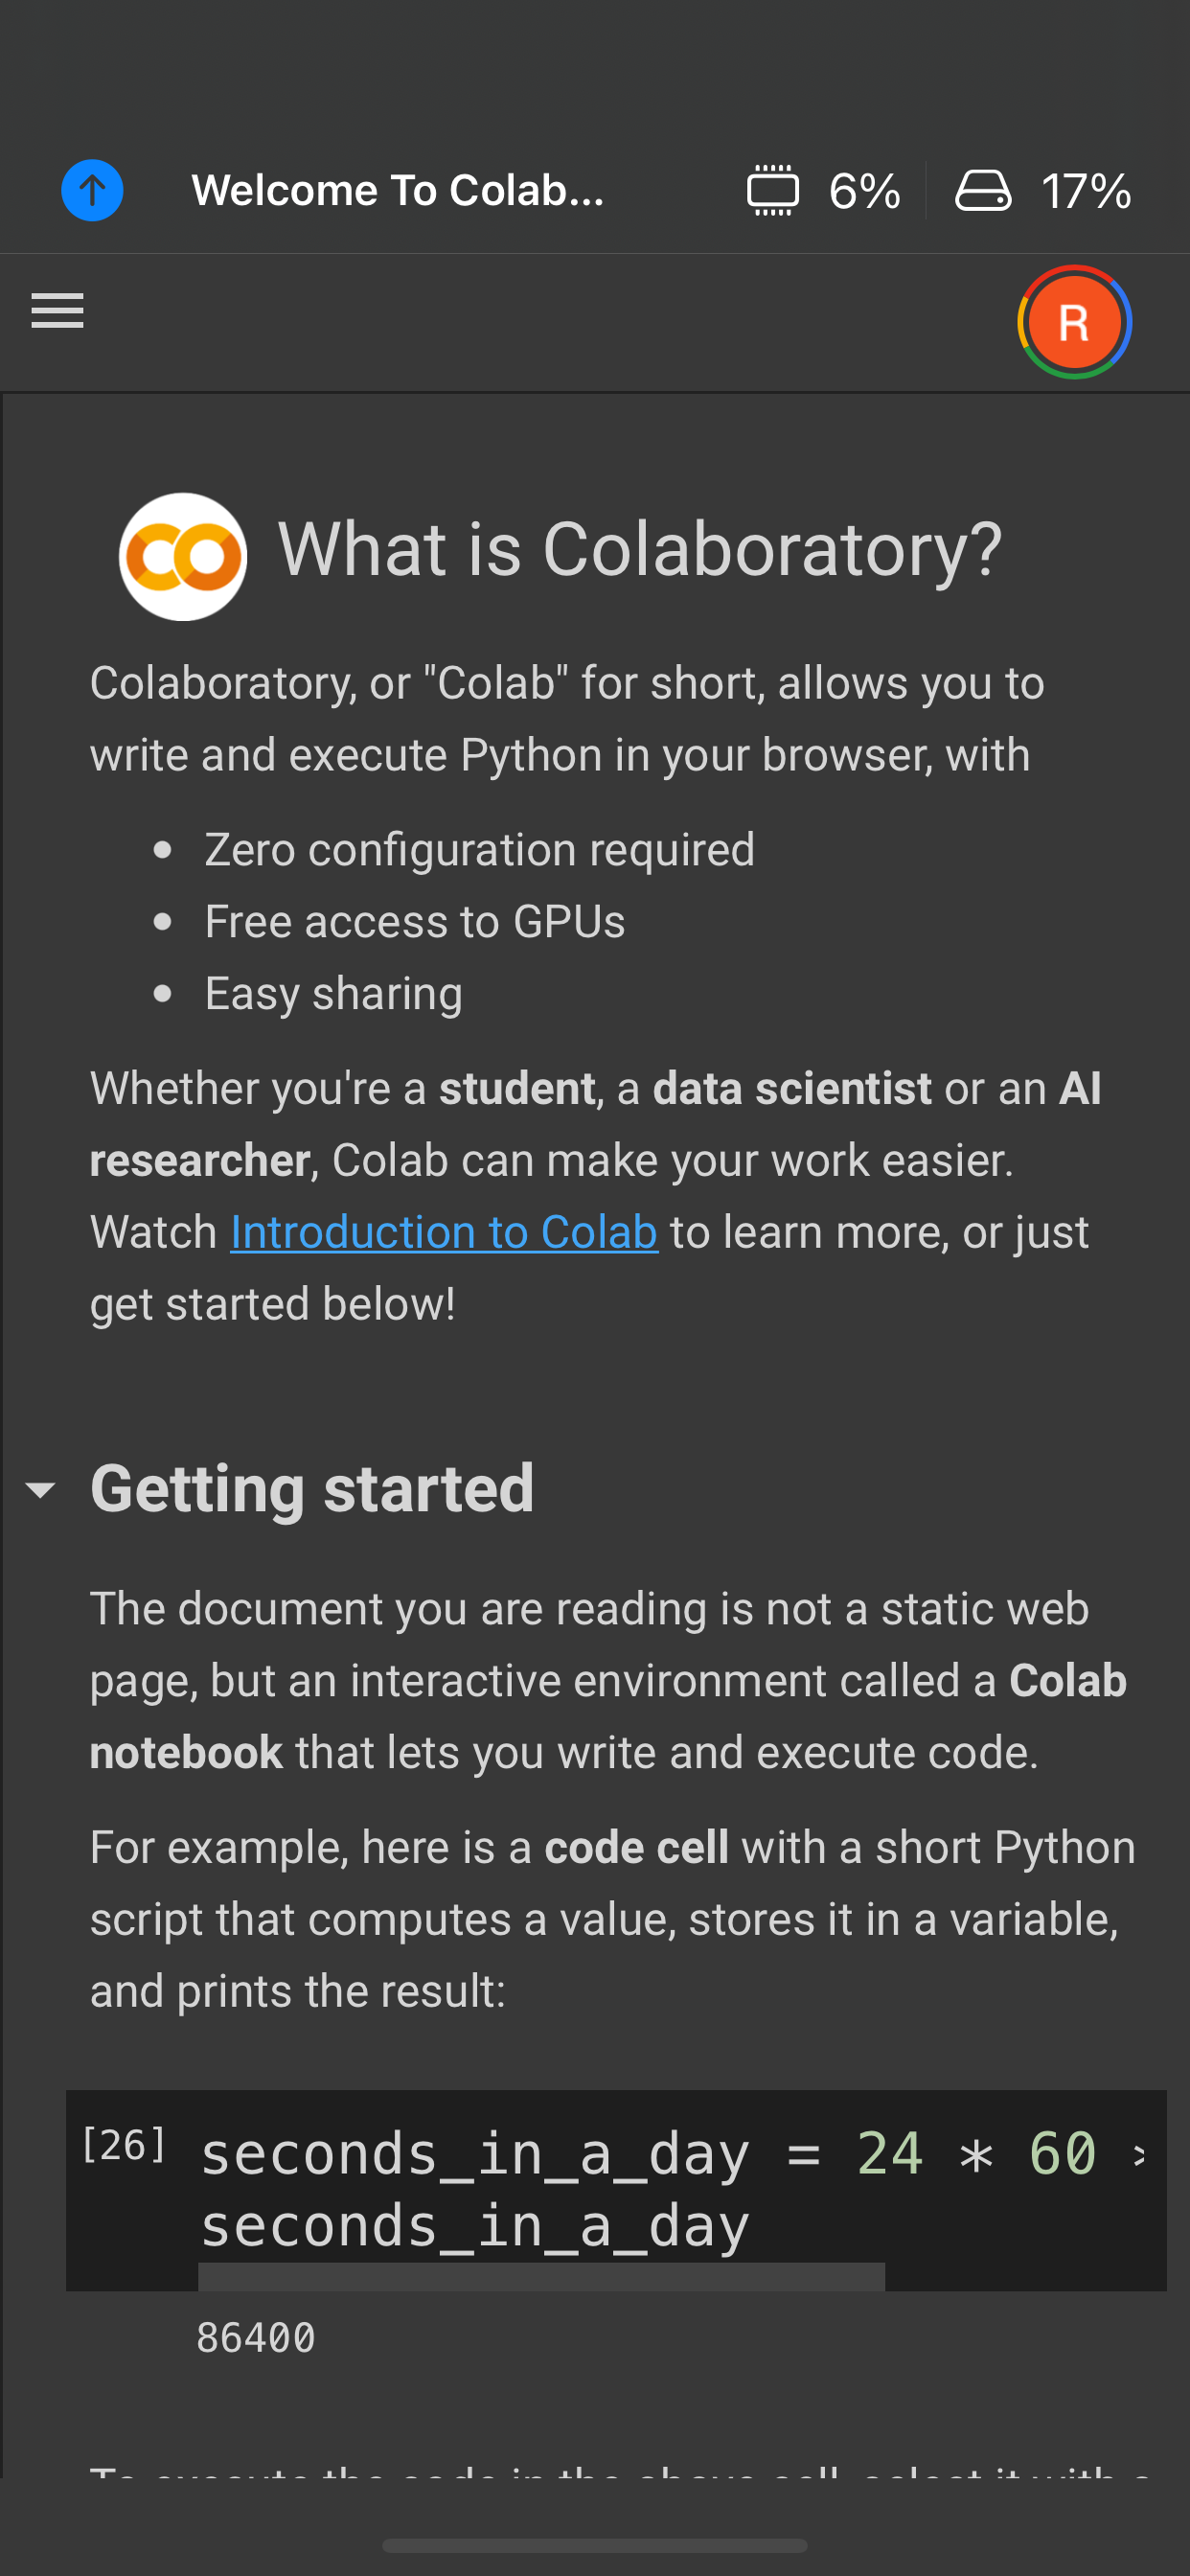Run the cell via the [26] indicator
1190x2576 pixels.
point(123,2145)
